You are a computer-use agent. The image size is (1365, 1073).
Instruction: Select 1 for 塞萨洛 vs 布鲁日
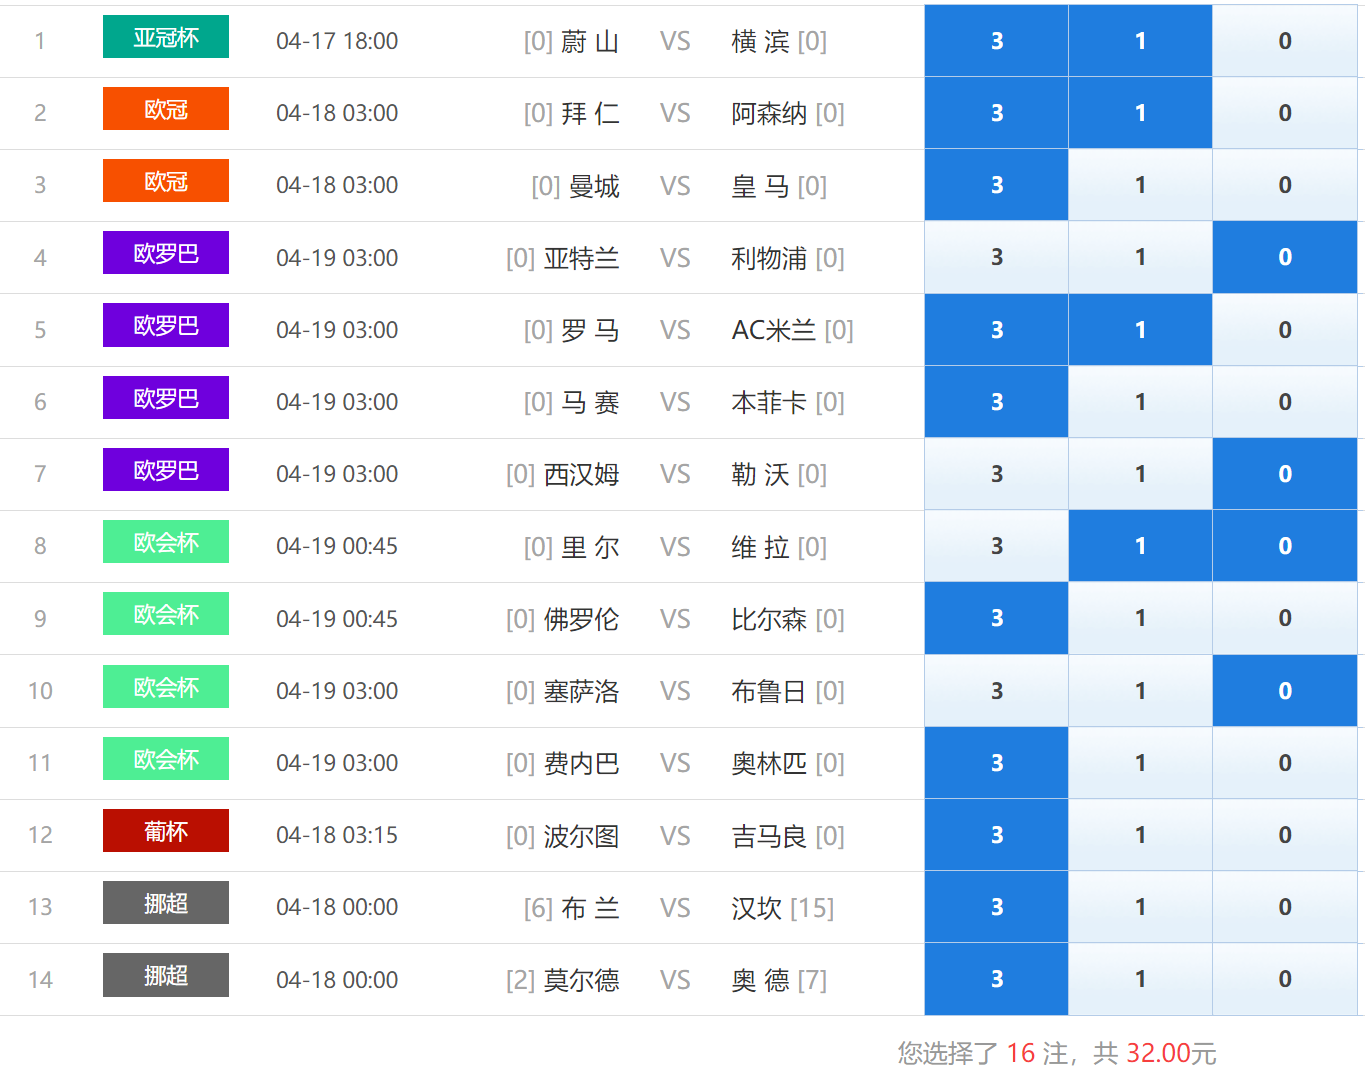click(x=1140, y=691)
